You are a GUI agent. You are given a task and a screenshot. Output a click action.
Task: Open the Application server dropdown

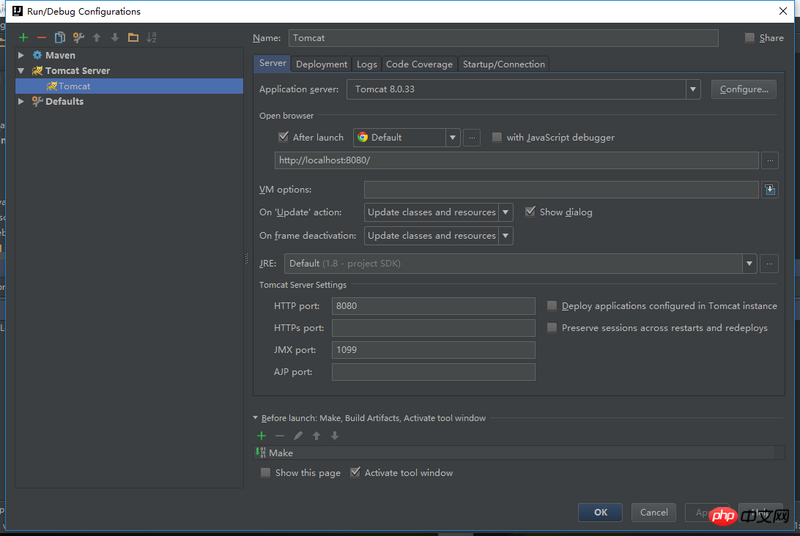692,89
